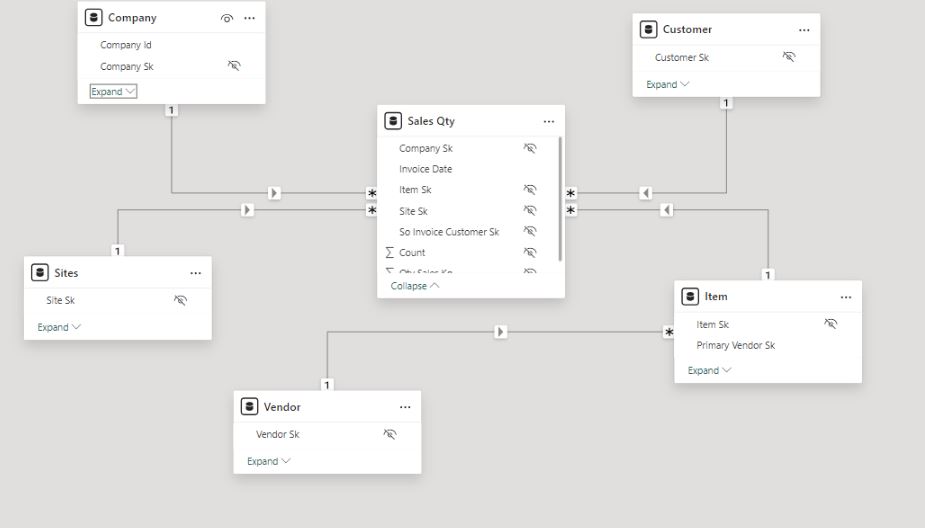Click the Company to Sales Qty filter arrow

point(274,193)
